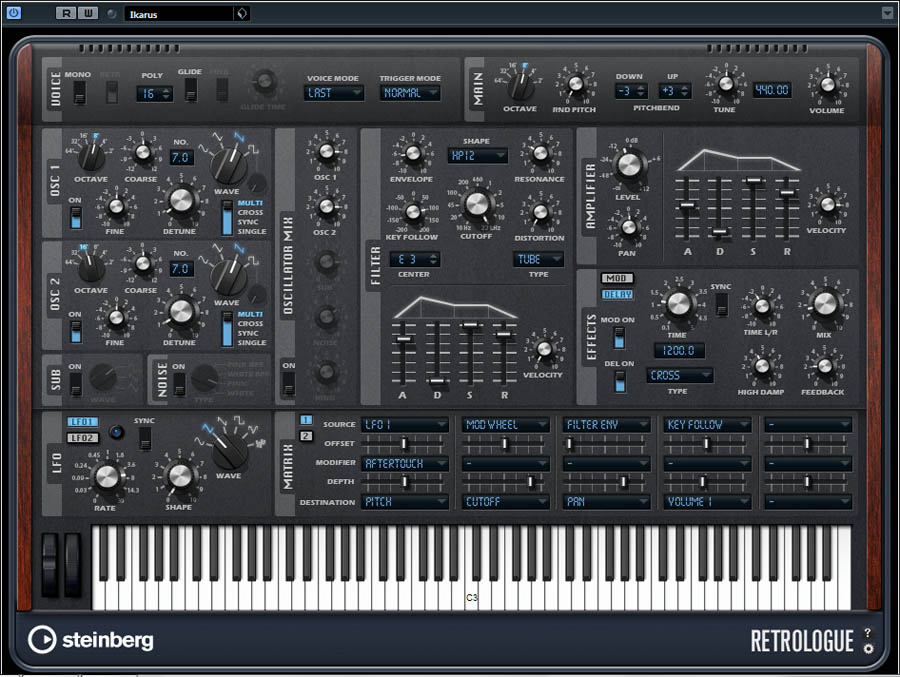Click the help question mark icon
The height and width of the screenshot is (677, 900).
pyautogui.click(x=867, y=632)
